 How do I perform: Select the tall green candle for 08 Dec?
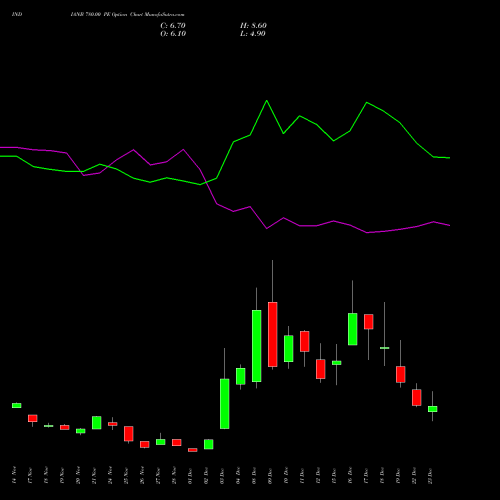pos(257,346)
